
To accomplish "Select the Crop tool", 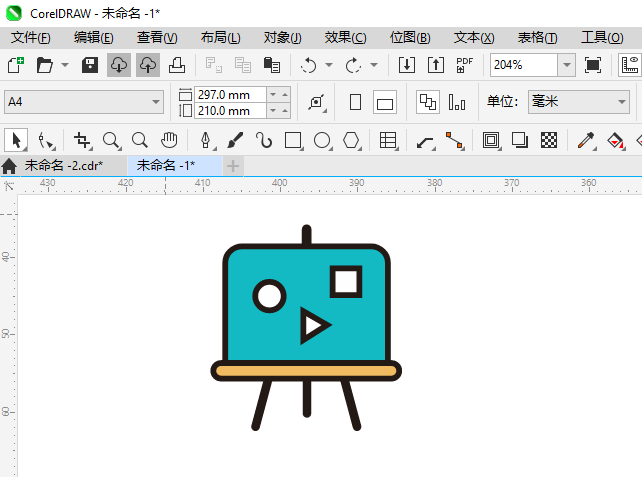I will tap(82, 140).
